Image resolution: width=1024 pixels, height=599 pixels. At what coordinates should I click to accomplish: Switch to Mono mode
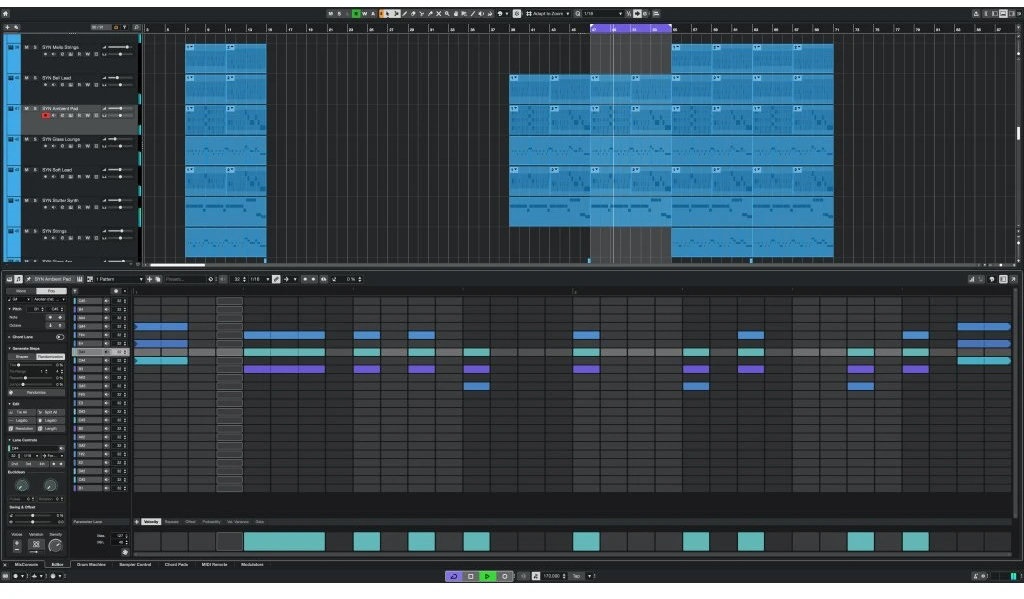point(21,291)
